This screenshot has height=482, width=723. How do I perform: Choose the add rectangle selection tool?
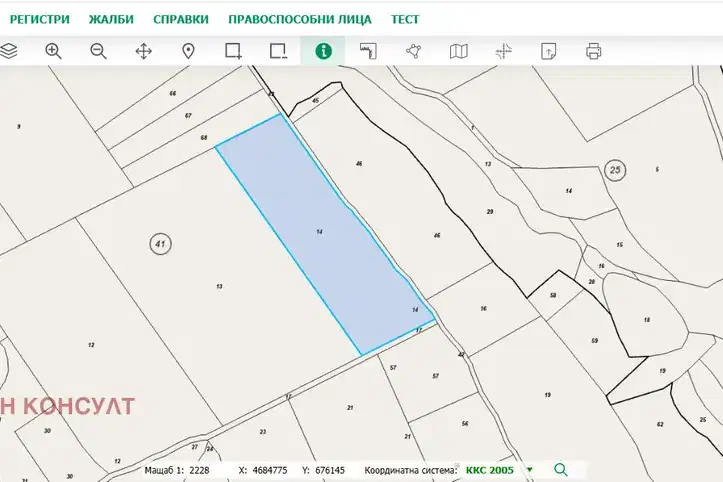coord(233,51)
